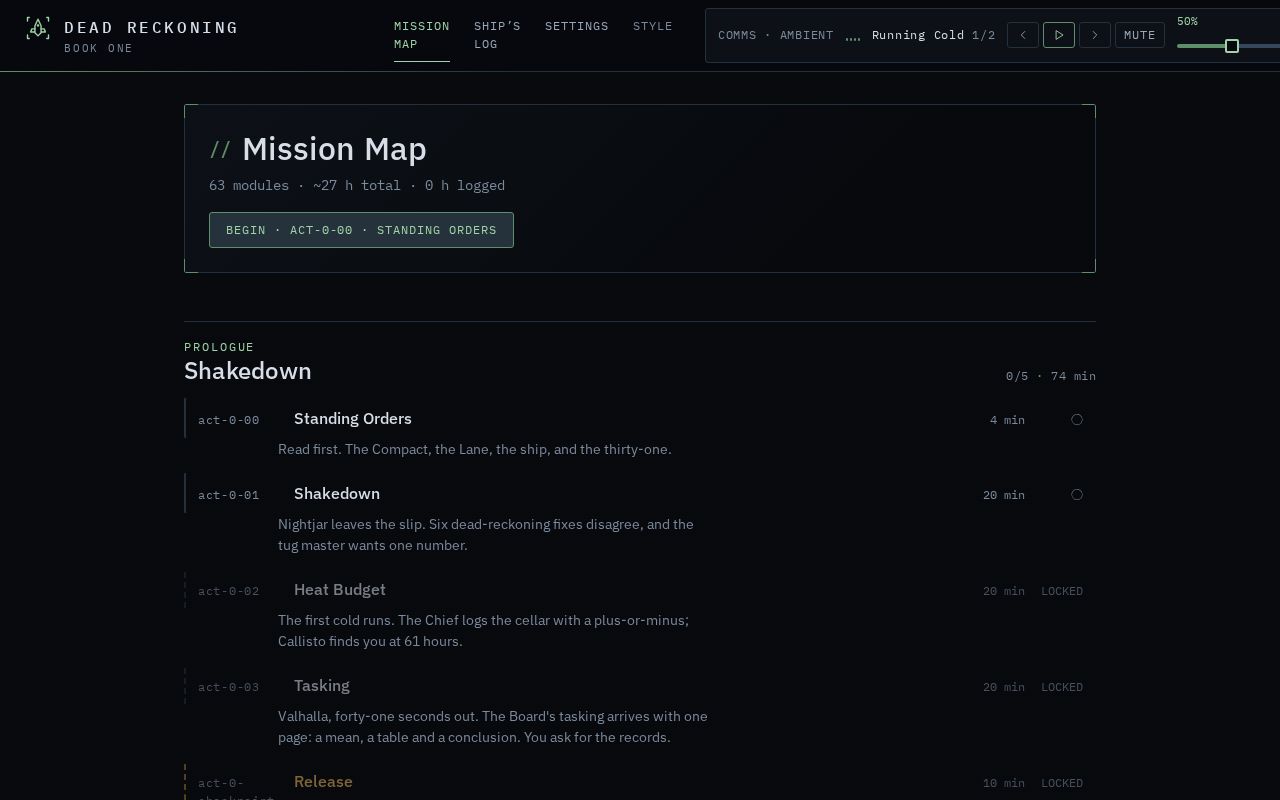Begin ACT-0-00 Standing Orders
This screenshot has width=1280, height=800.
coord(361,230)
